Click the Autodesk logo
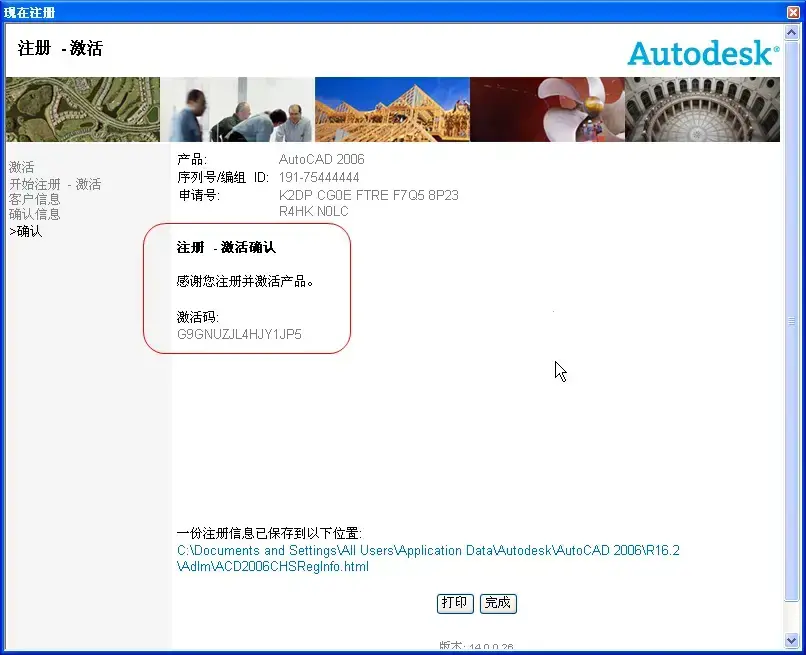This screenshot has width=806, height=655. (703, 53)
